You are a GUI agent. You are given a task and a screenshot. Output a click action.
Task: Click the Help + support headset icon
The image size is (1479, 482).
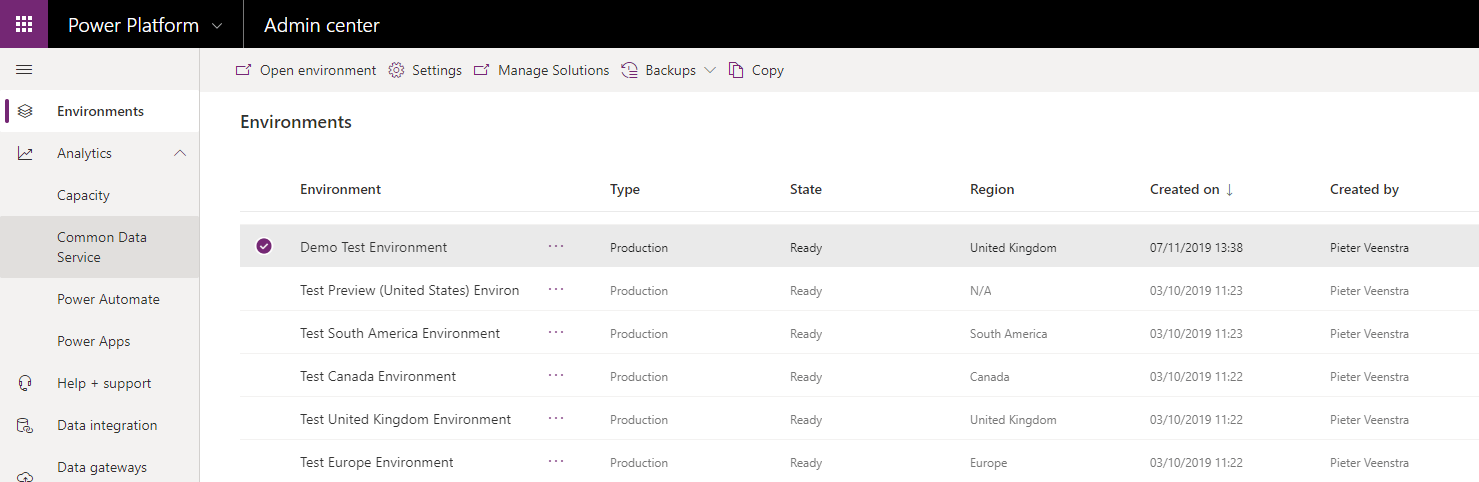tap(25, 383)
